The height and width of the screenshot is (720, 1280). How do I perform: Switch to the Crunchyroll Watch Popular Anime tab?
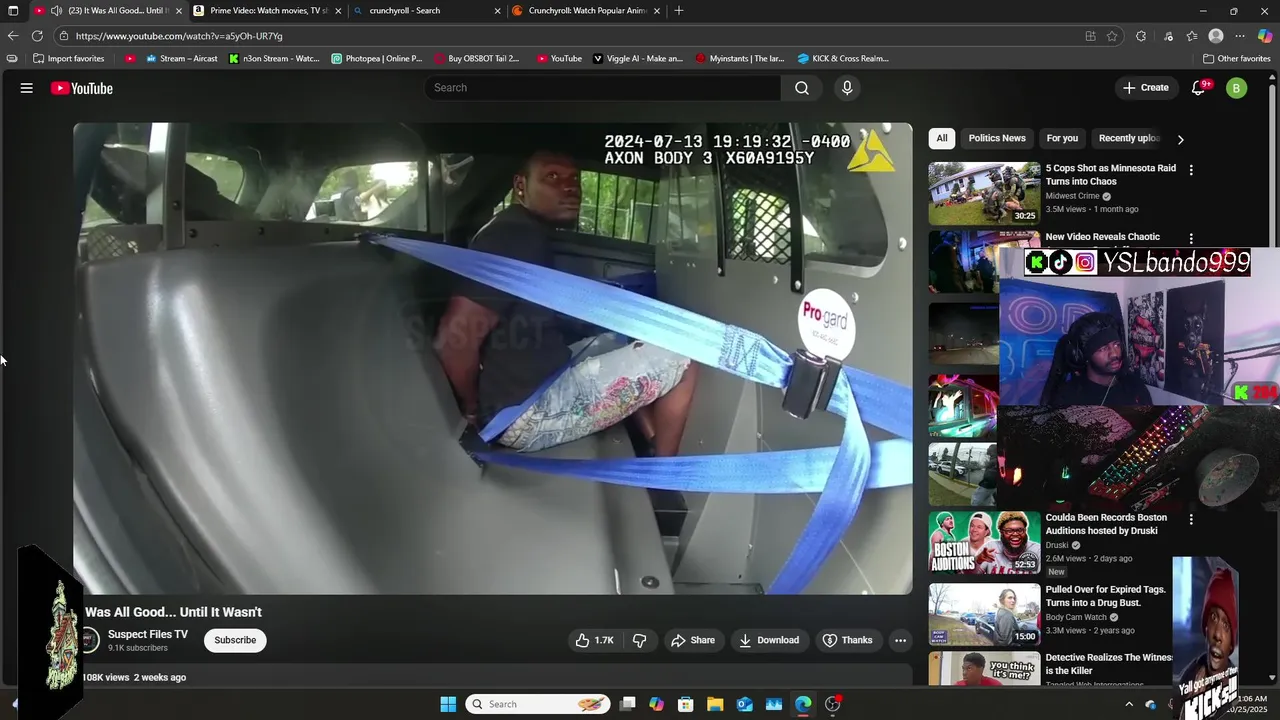[x=586, y=10]
